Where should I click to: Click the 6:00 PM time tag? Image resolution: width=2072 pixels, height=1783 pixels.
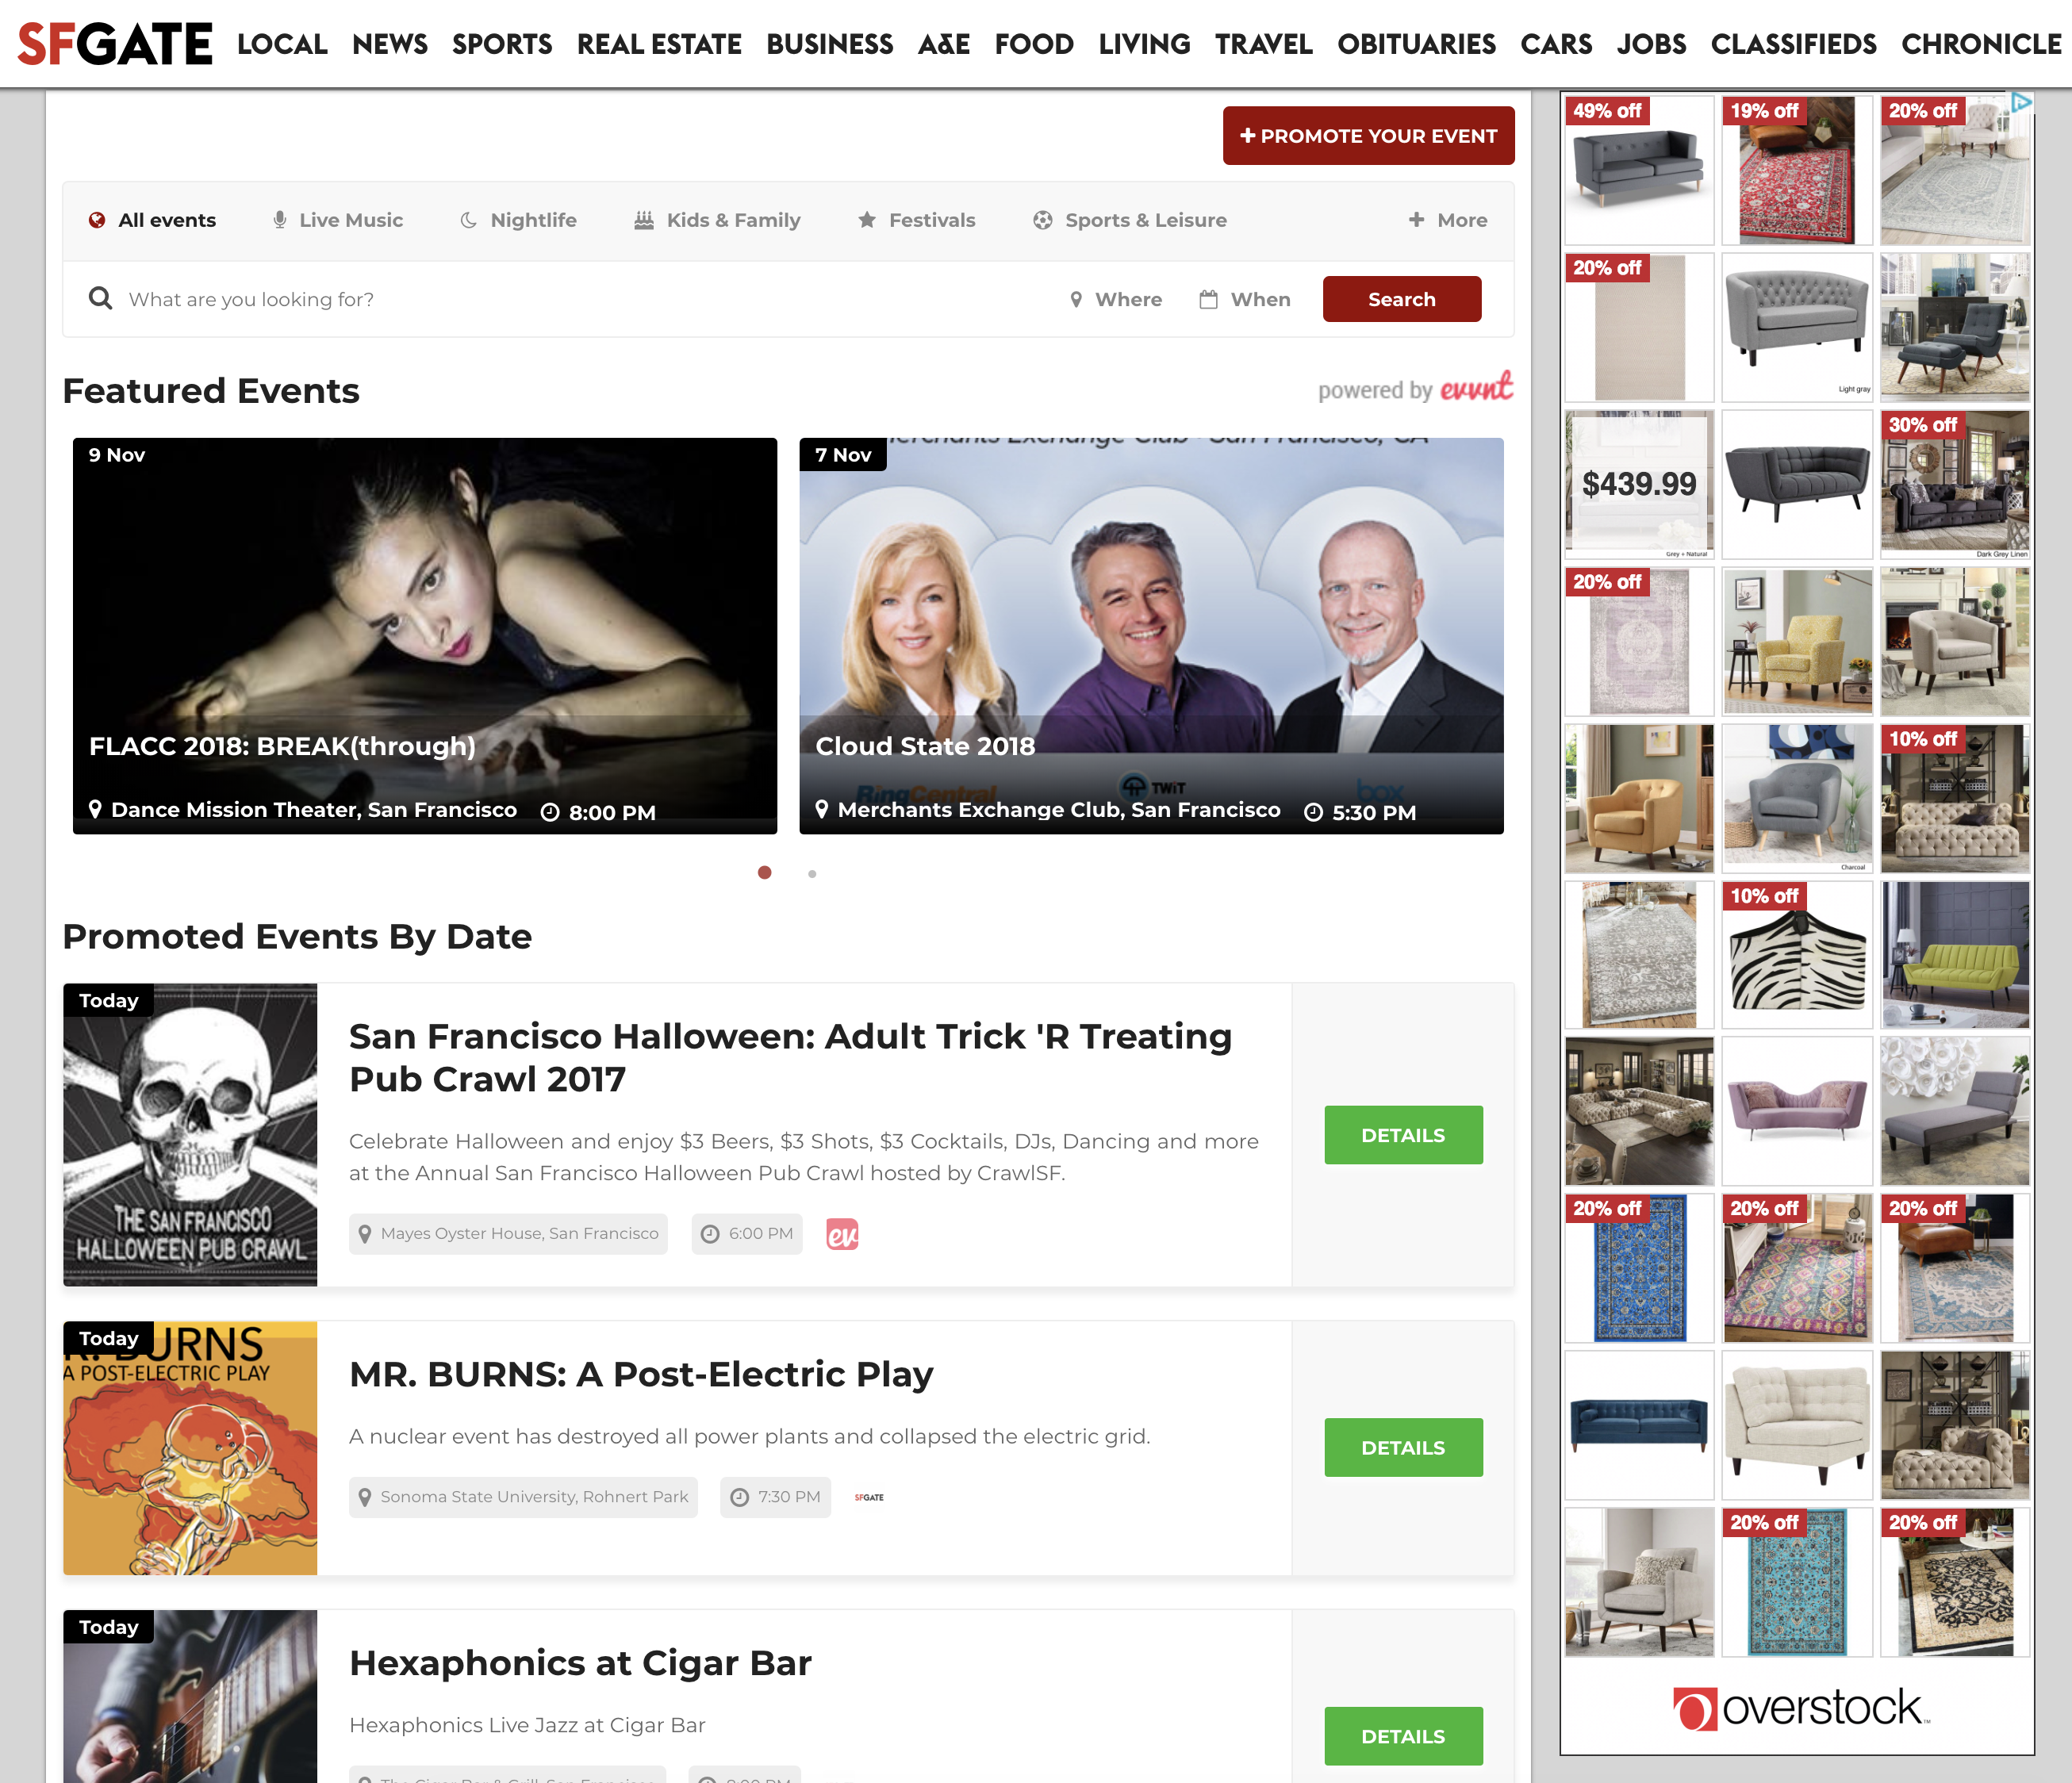747,1234
